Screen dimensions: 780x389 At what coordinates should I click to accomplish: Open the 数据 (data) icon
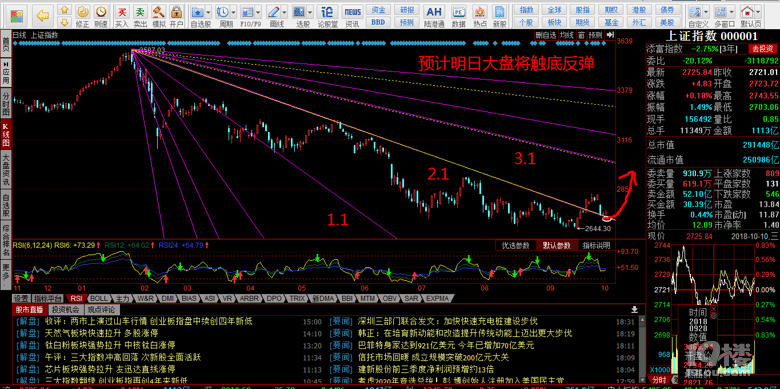458,15
